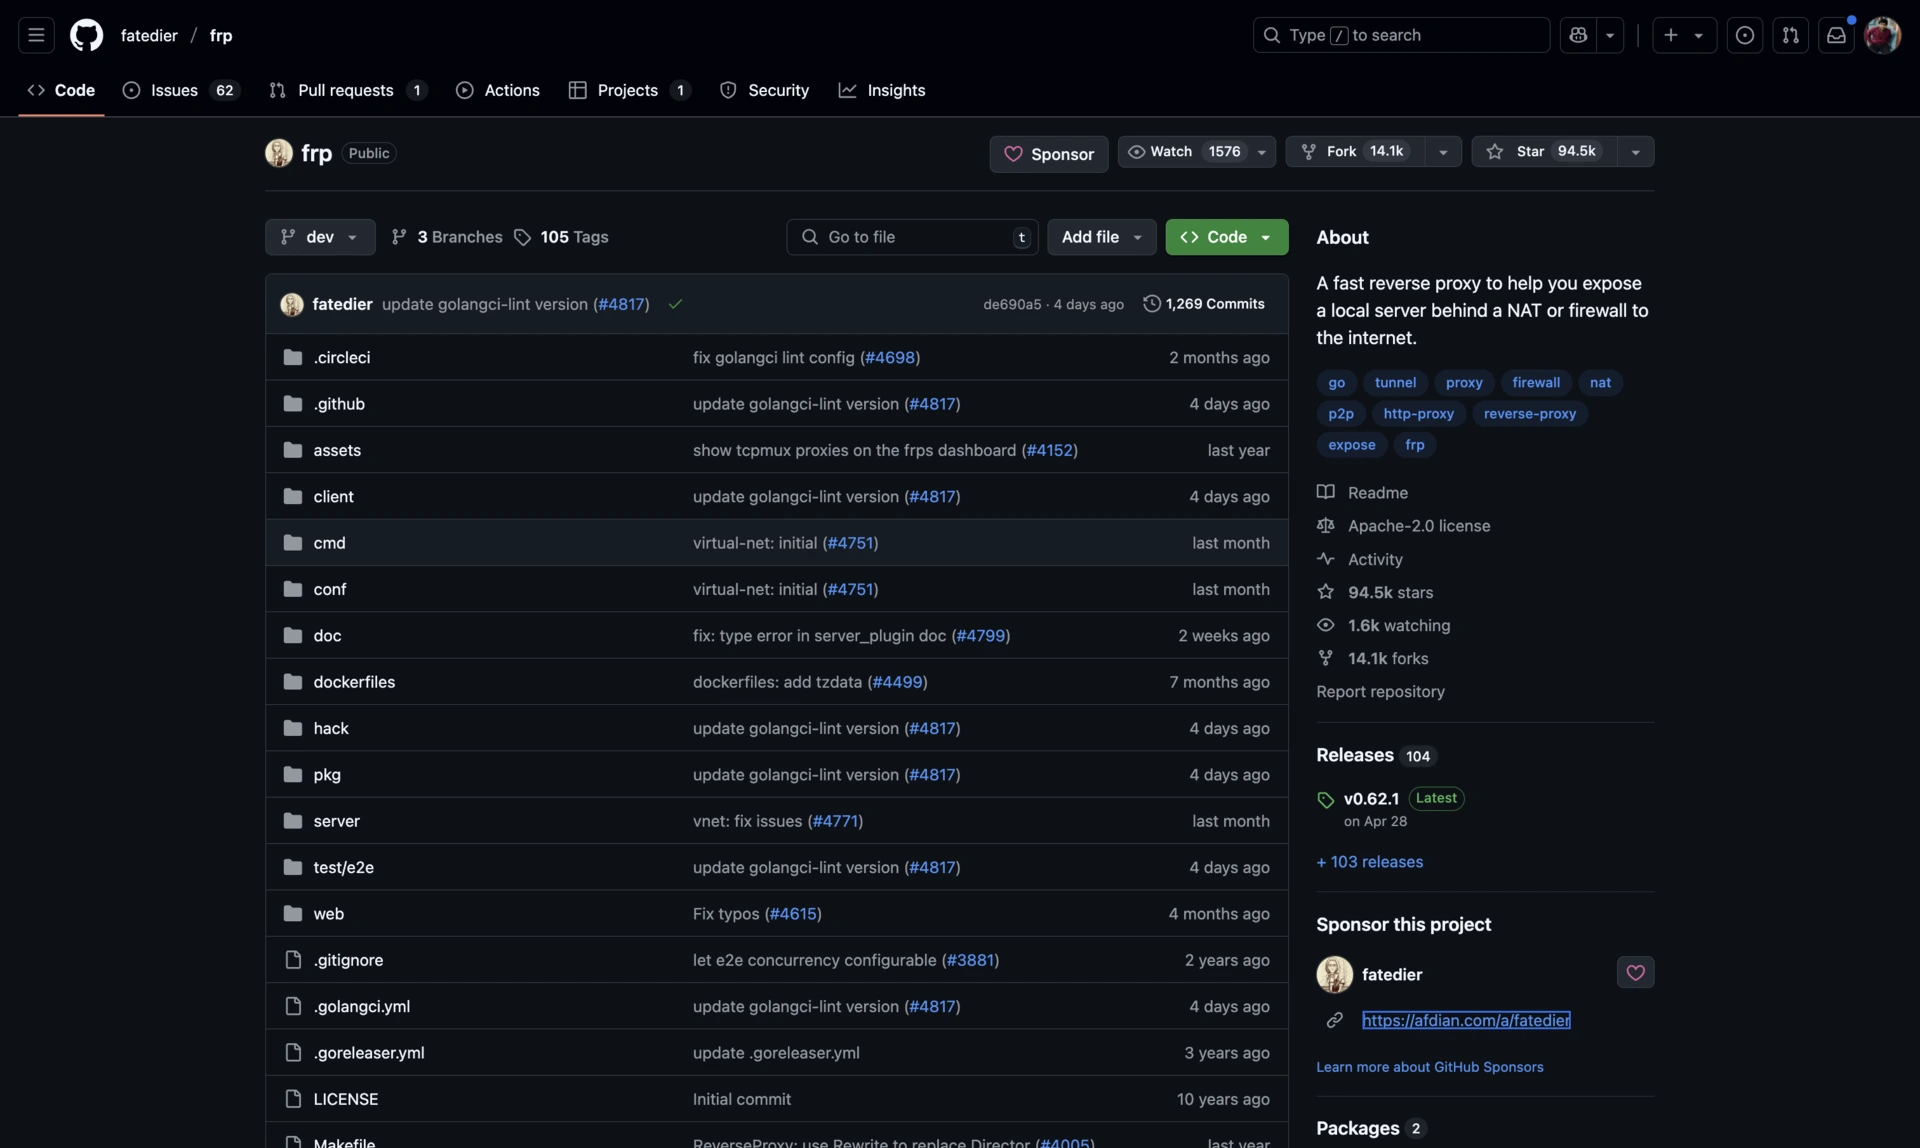The image size is (1920, 1148).
Task: Open the Pull requests tab
Action: click(348, 90)
